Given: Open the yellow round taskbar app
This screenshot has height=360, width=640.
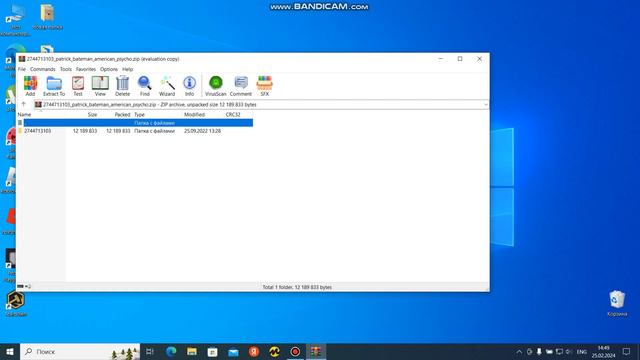Looking at the screenshot, I should pos(274,351).
